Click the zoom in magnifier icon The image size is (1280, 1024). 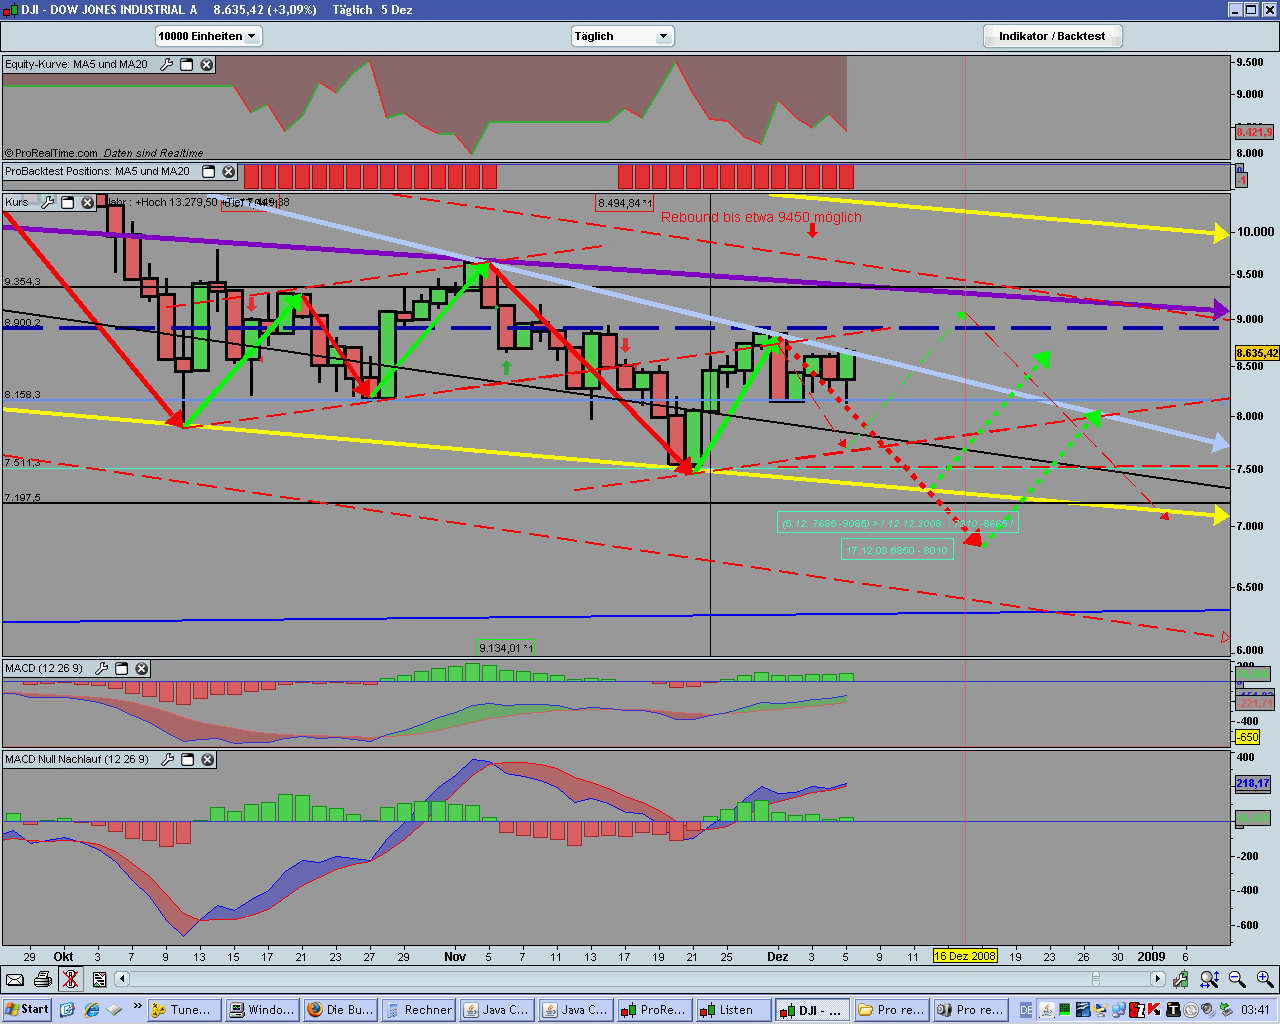point(1265,979)
